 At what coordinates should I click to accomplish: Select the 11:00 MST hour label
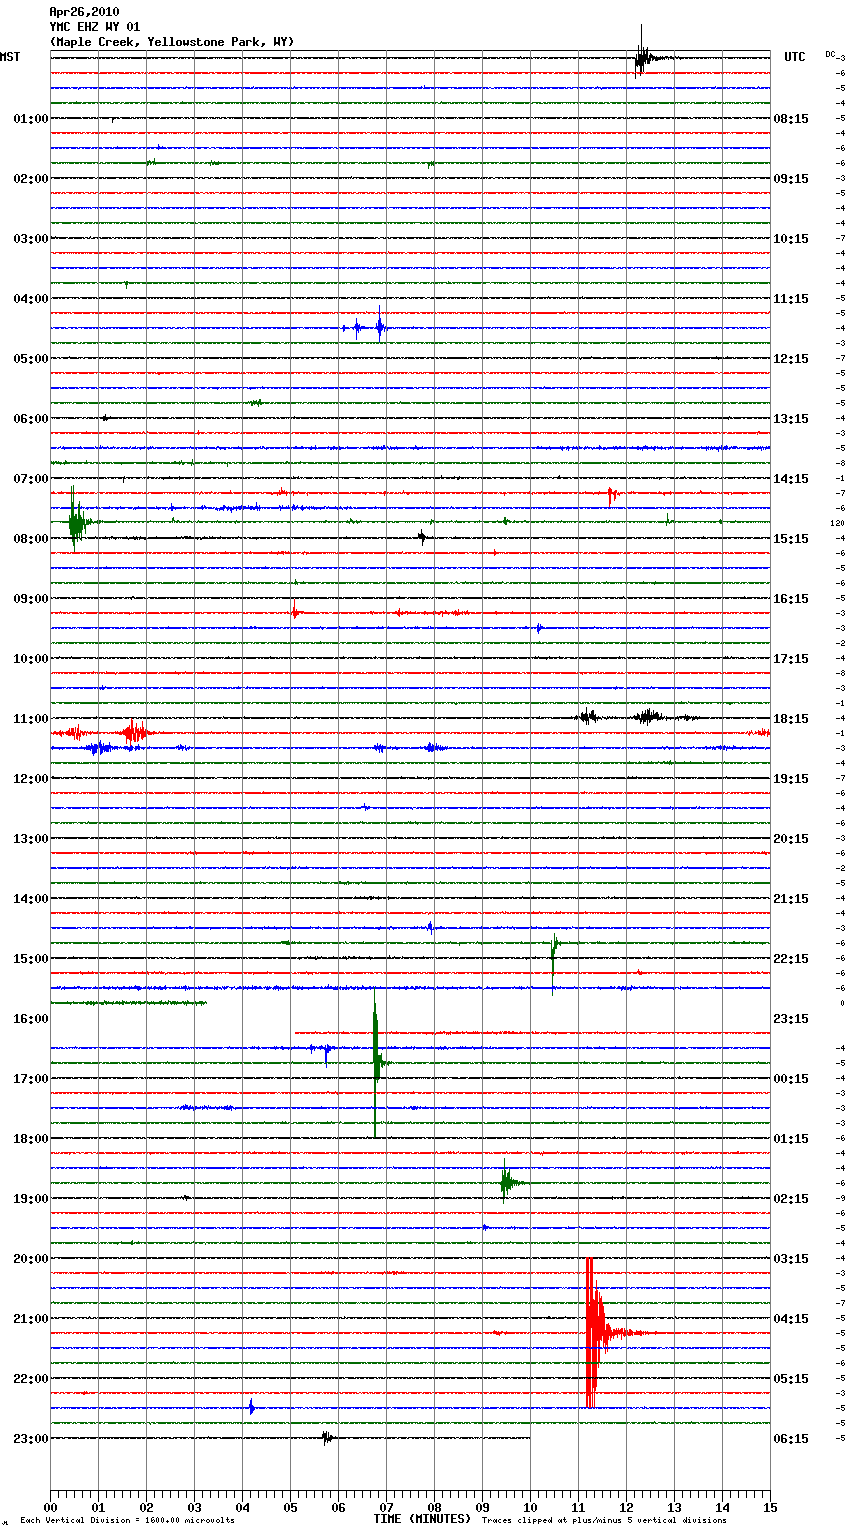[x=30, y=719]
